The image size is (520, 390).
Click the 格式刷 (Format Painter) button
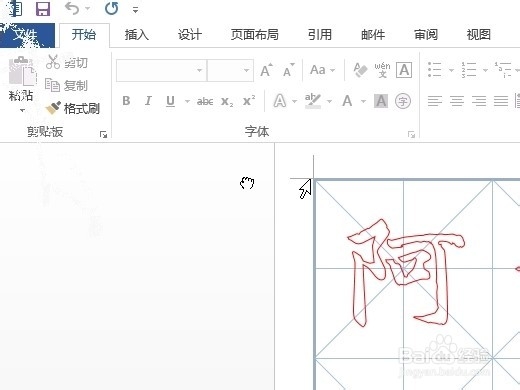73,108
